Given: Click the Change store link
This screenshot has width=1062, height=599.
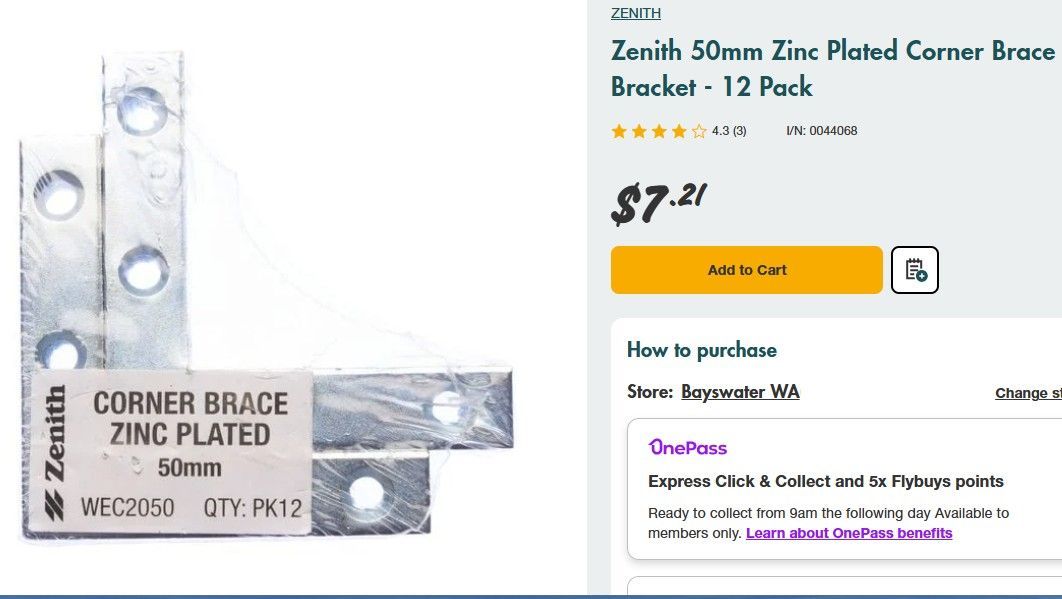Looking at the screenshot, I should (x=1027, y=393).
